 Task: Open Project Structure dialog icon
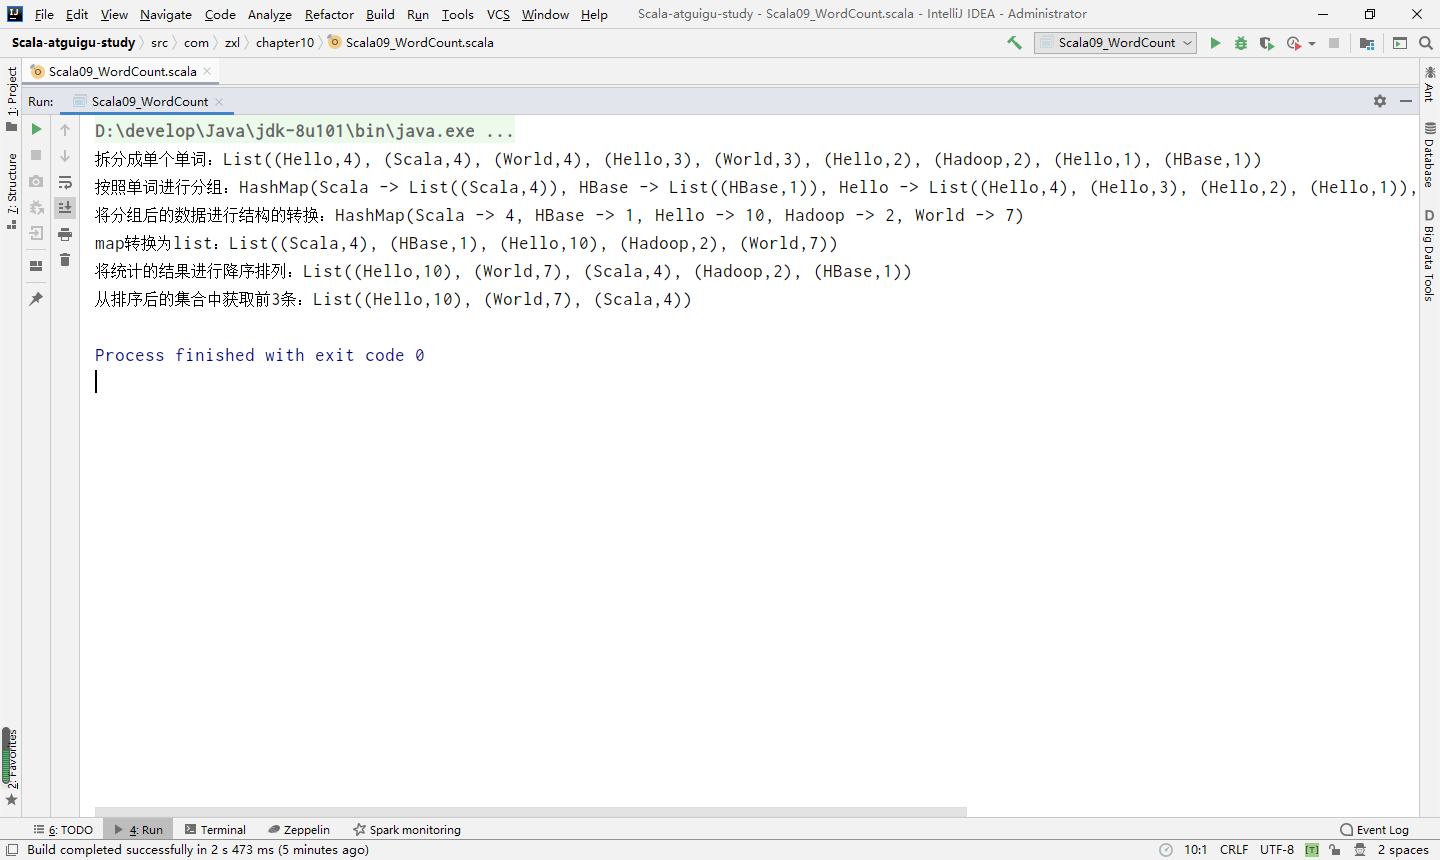1367,43
